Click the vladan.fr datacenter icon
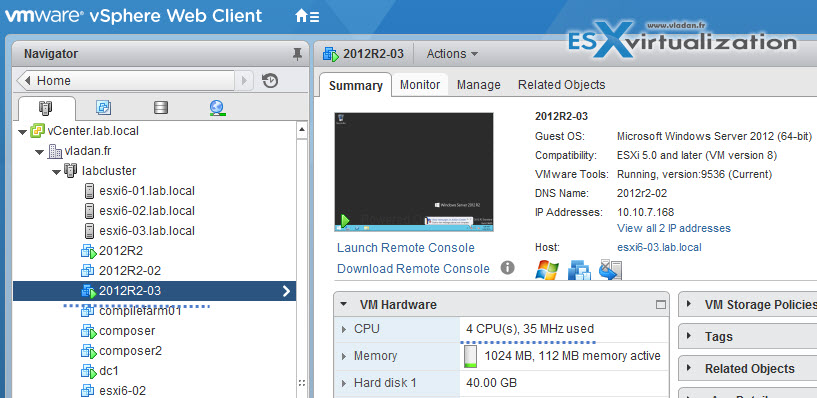Screen dimensions: 817x398 pyautogui.click(x=54, y=151)
